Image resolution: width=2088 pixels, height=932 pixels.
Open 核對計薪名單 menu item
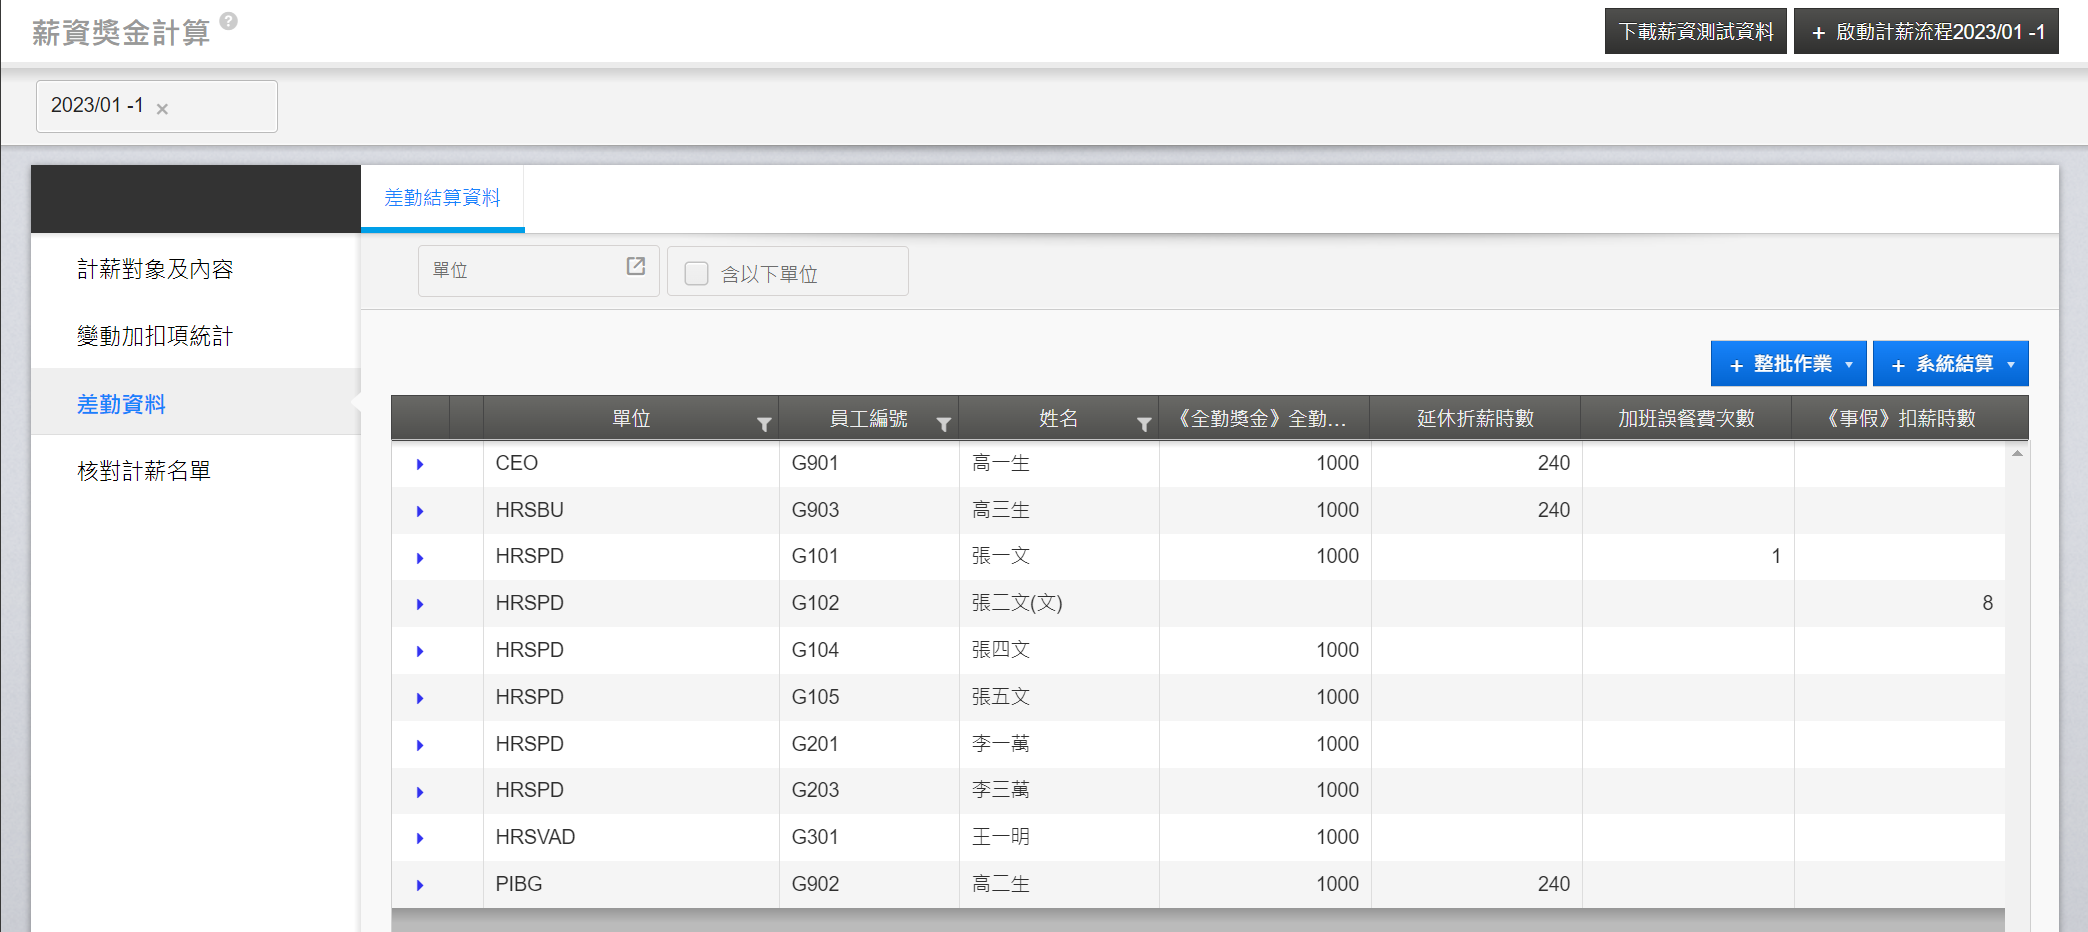coord(144,471)
